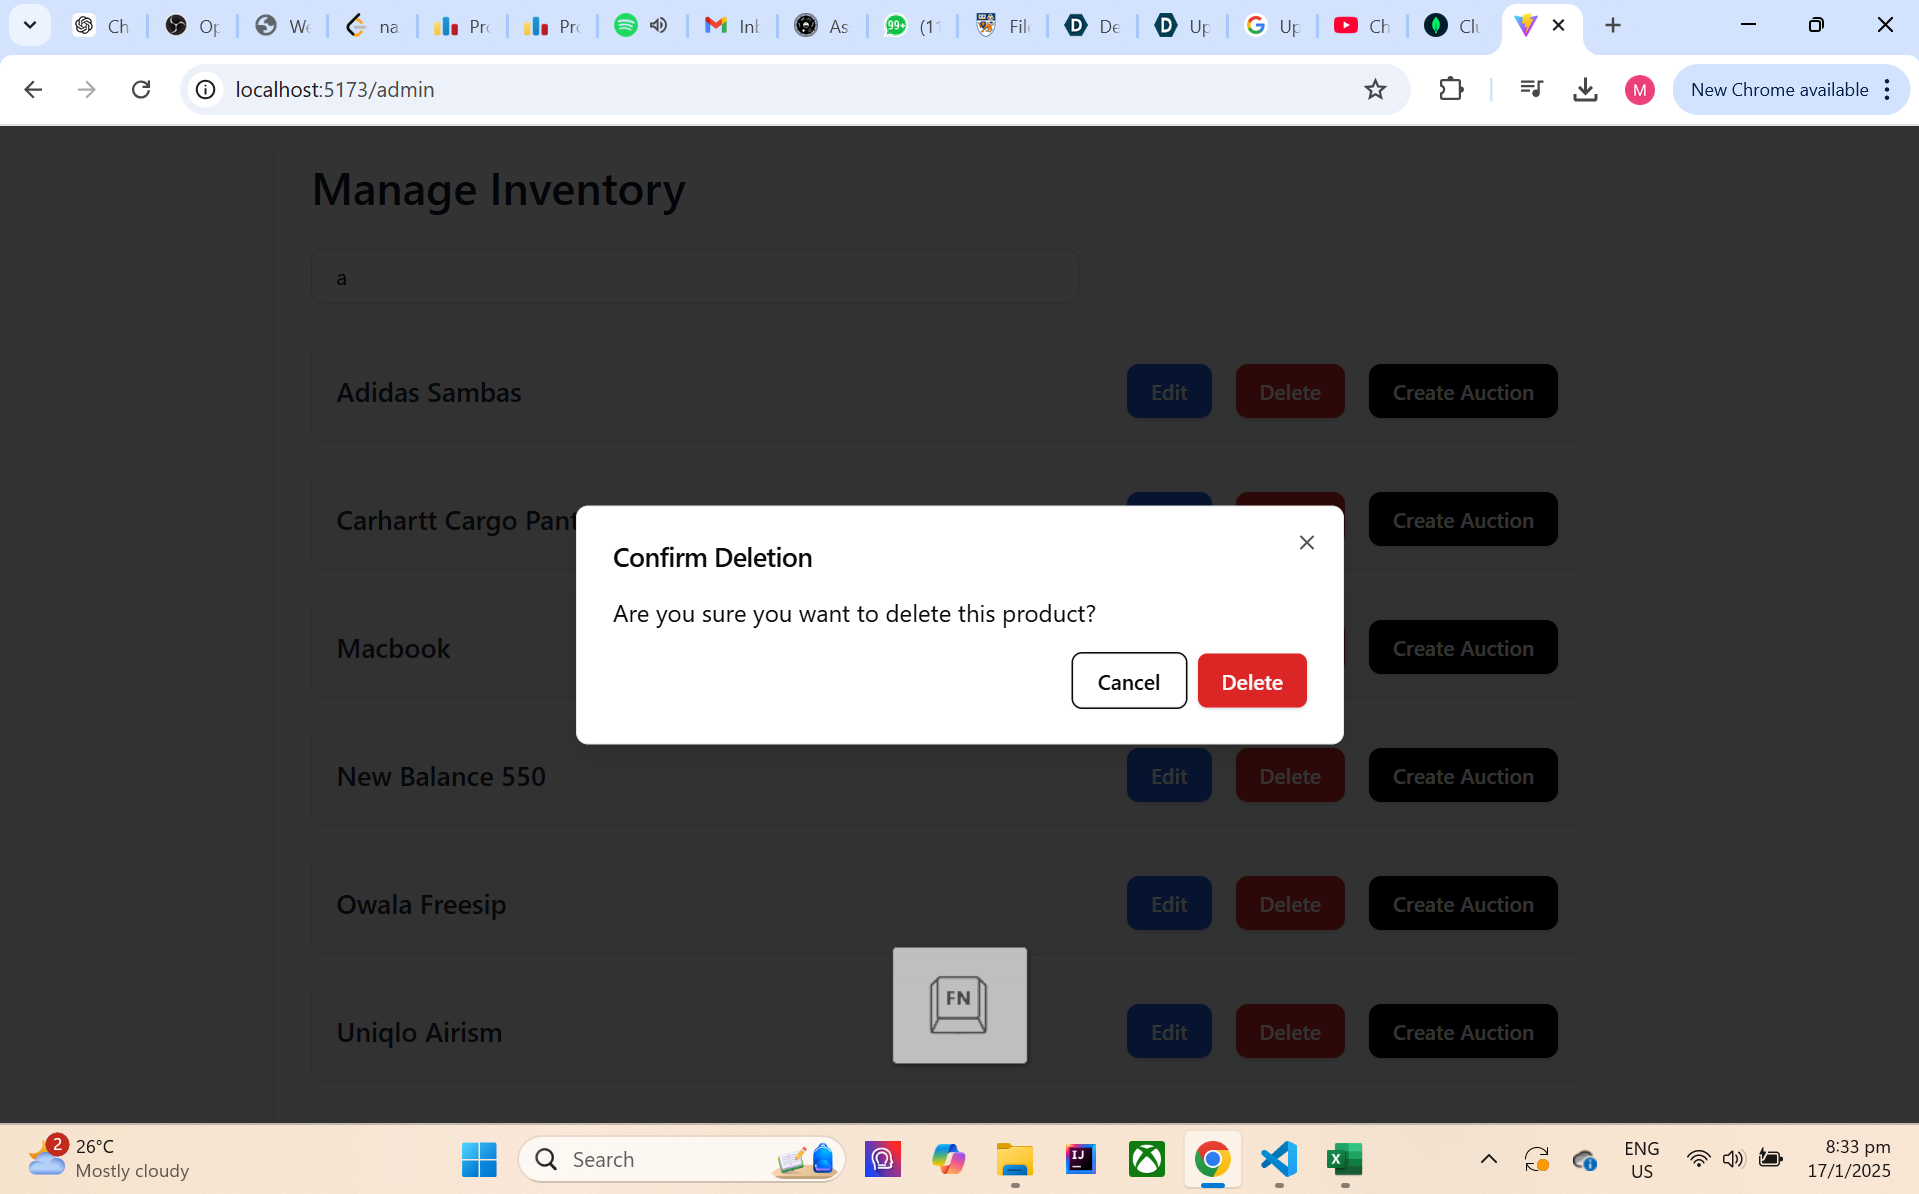This screenshot has height=1194, width=1919.
Task: Open Visual Studio Code from the taskbar
Action: [1279, 1159]
